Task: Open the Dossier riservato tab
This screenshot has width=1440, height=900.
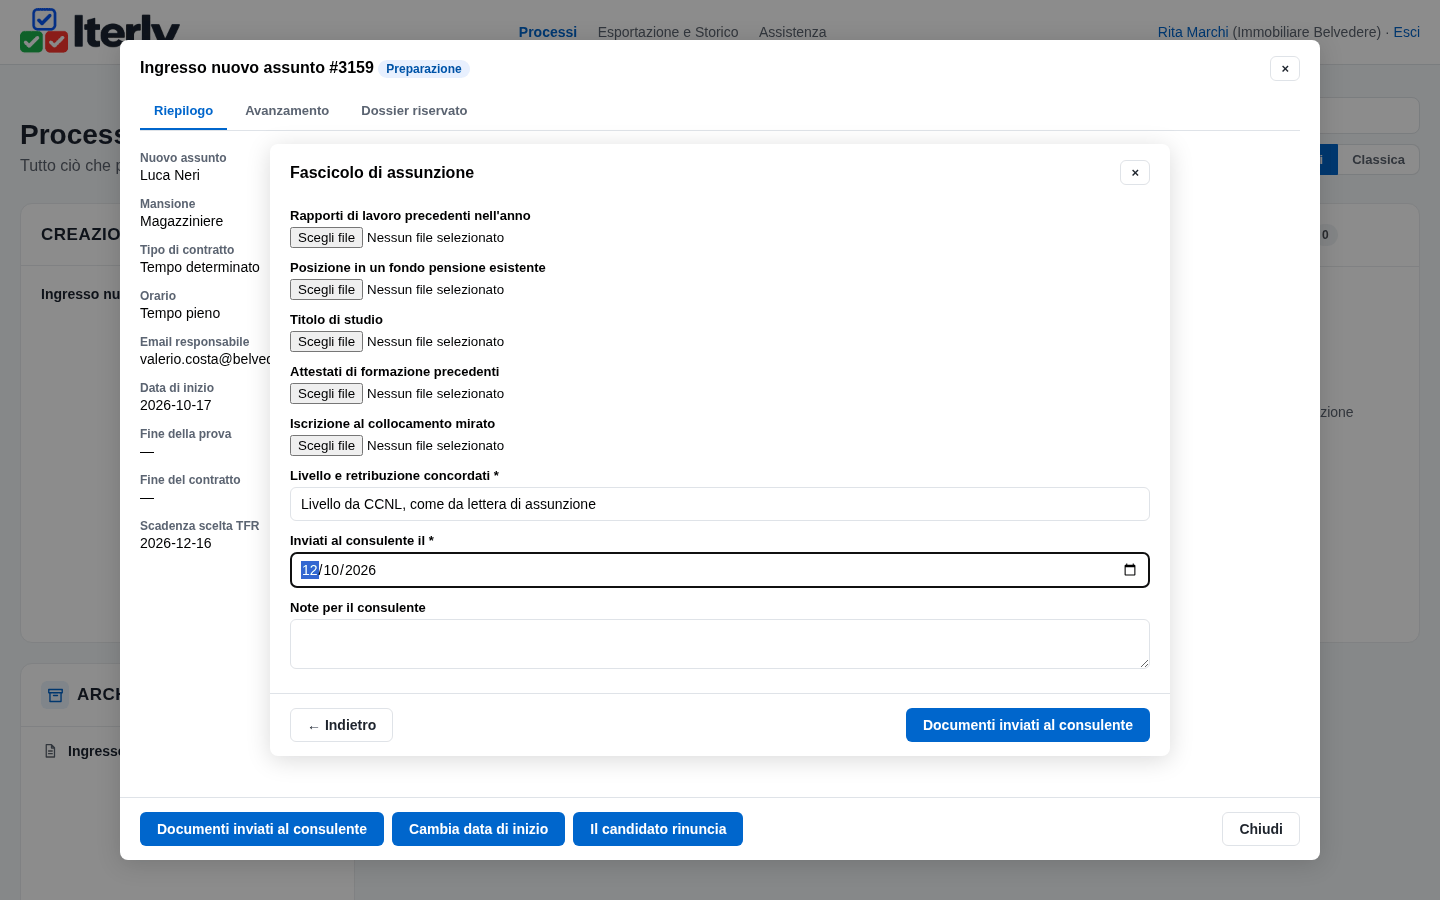Action: (414, 111)
